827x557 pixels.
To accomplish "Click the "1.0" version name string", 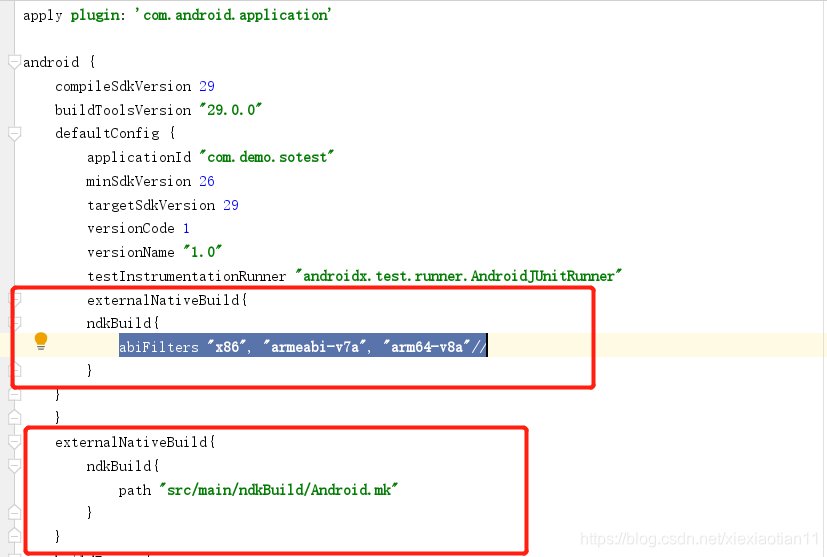I will coord(203,252).
